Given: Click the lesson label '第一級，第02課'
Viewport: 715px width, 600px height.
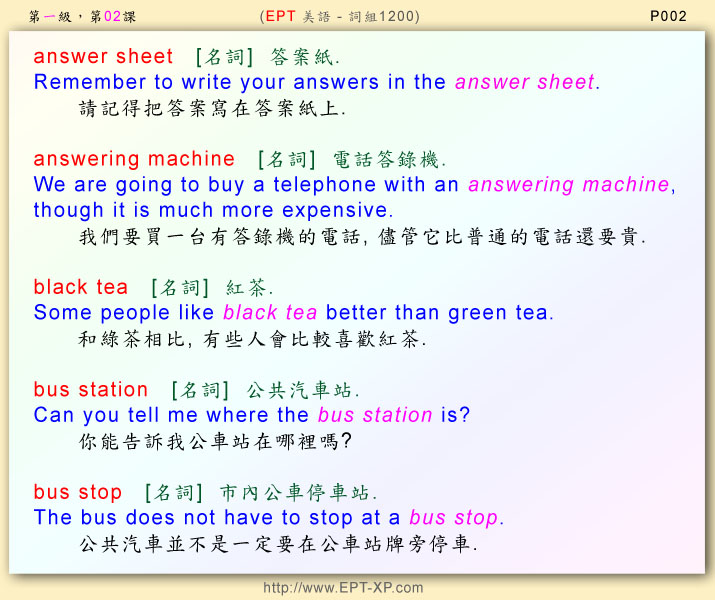Looking at the screenshot, I should pyautogui.click(x=82, y=17).
